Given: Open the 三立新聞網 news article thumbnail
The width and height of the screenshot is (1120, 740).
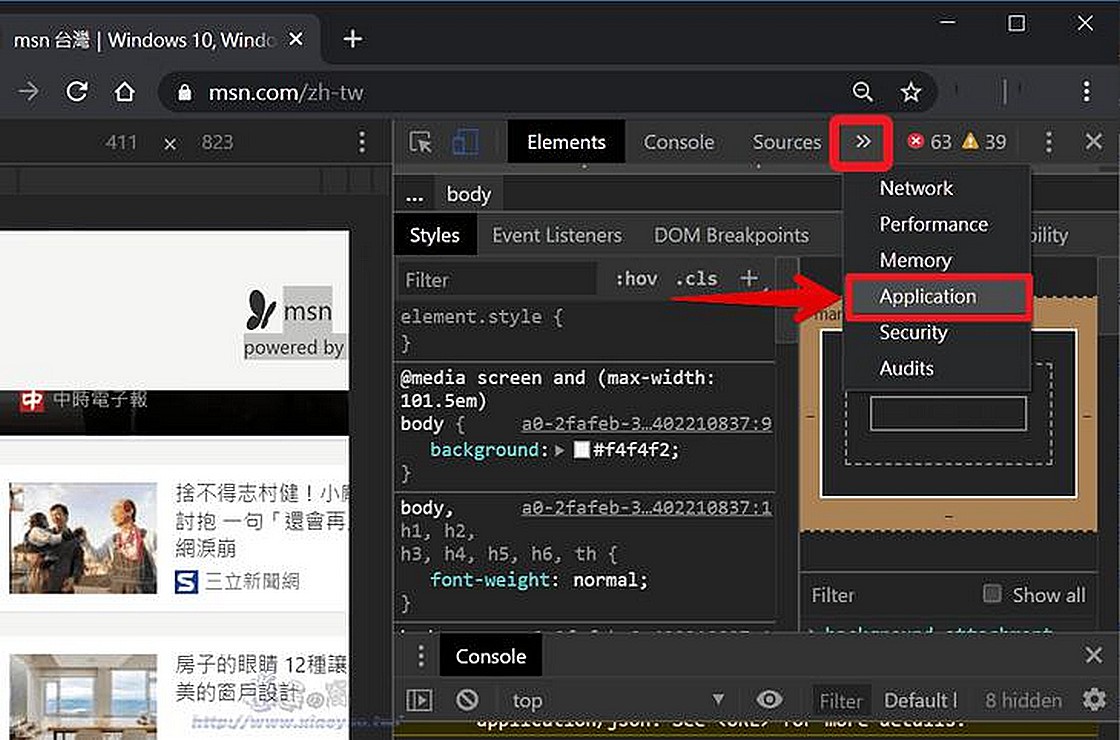Looking at the screenshot, I should point(83,538).
